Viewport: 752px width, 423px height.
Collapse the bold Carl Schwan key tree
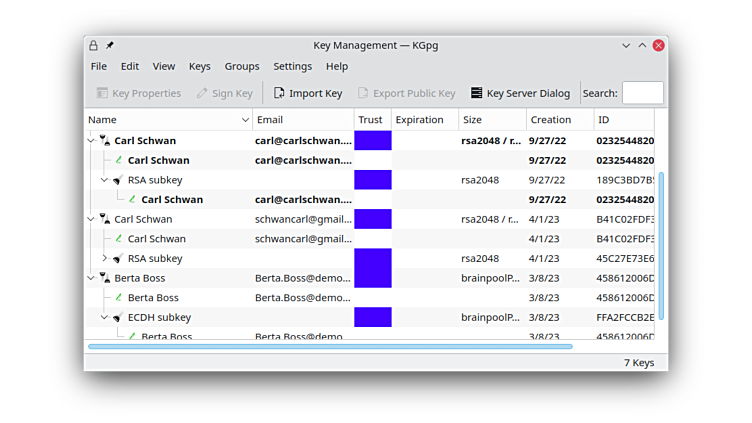(91, 141)
